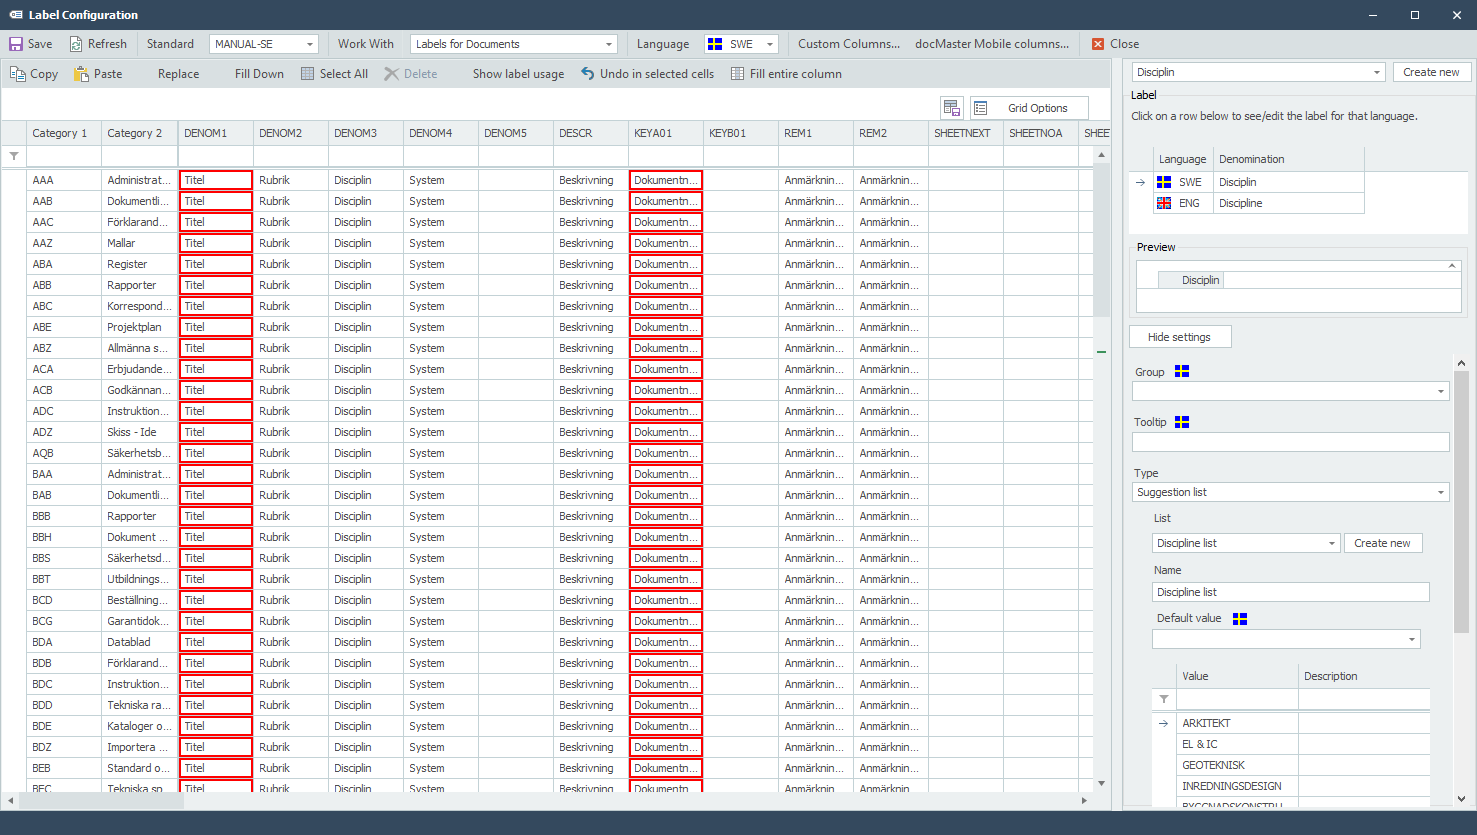The width and height of the screenshot is (1477, 835).
Task: Open the Group dropdown
Action: pyautogui.click(x=1441, y=392)
